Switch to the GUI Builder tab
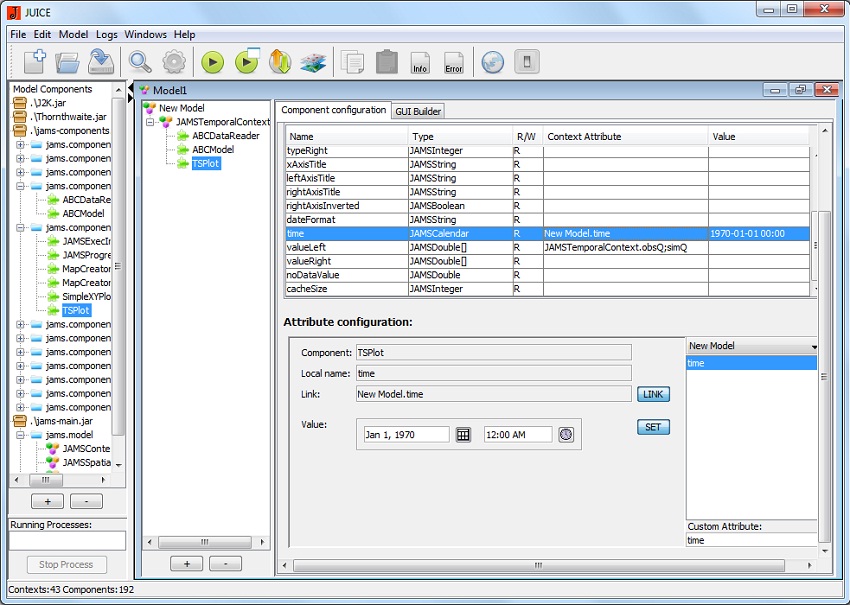 click(418, 111)
